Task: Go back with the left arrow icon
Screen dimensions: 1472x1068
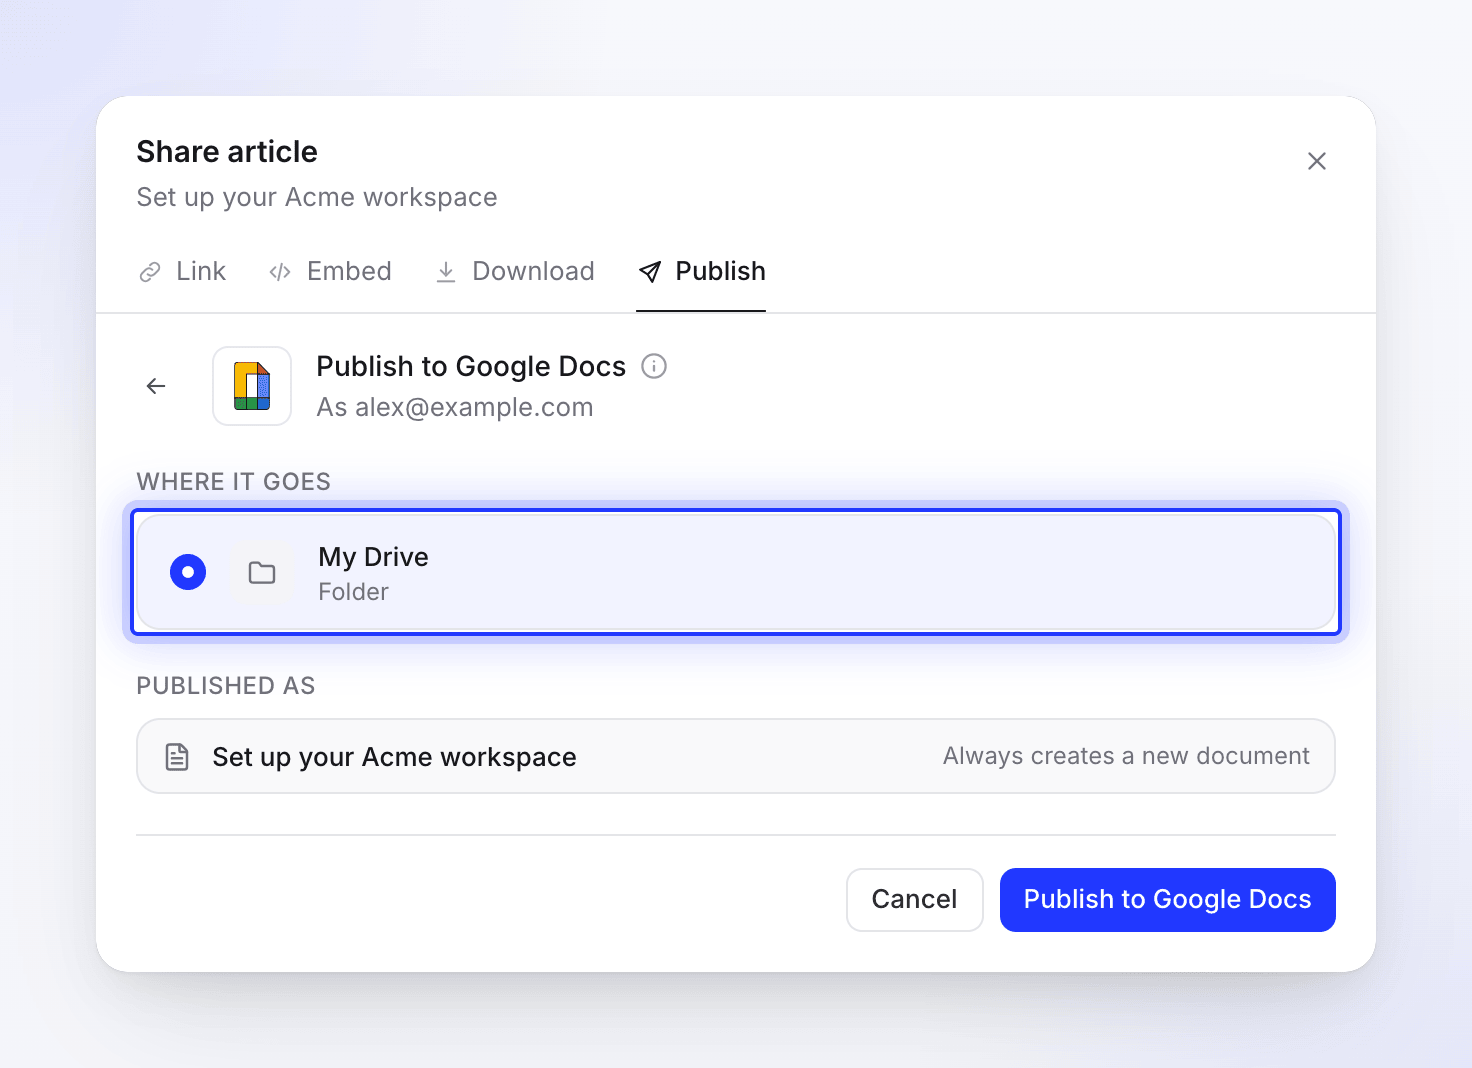Action: coord(156,386)
